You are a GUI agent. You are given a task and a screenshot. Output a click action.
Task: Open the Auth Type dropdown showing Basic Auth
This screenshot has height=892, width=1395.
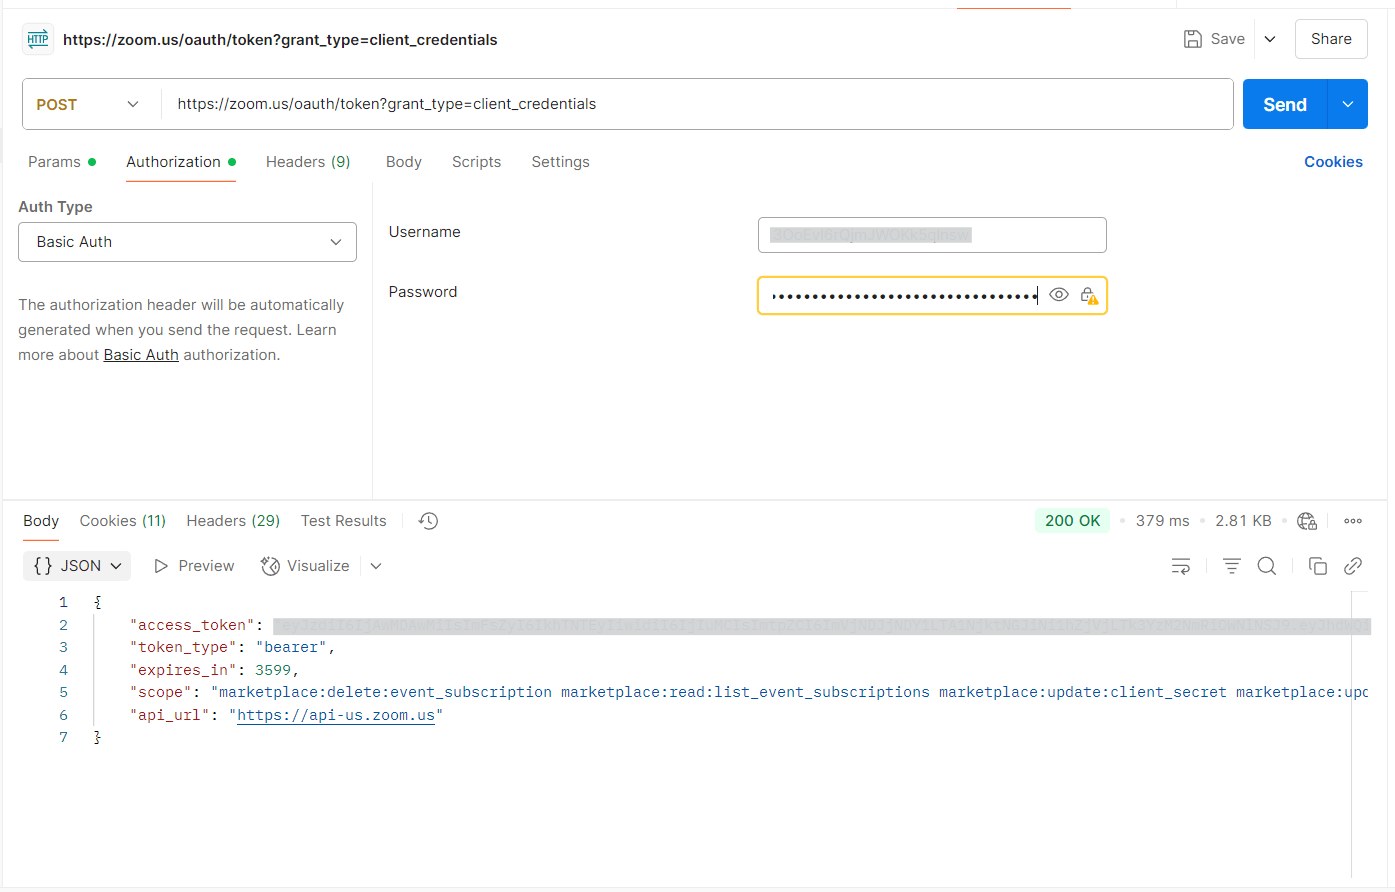(187, 241)
